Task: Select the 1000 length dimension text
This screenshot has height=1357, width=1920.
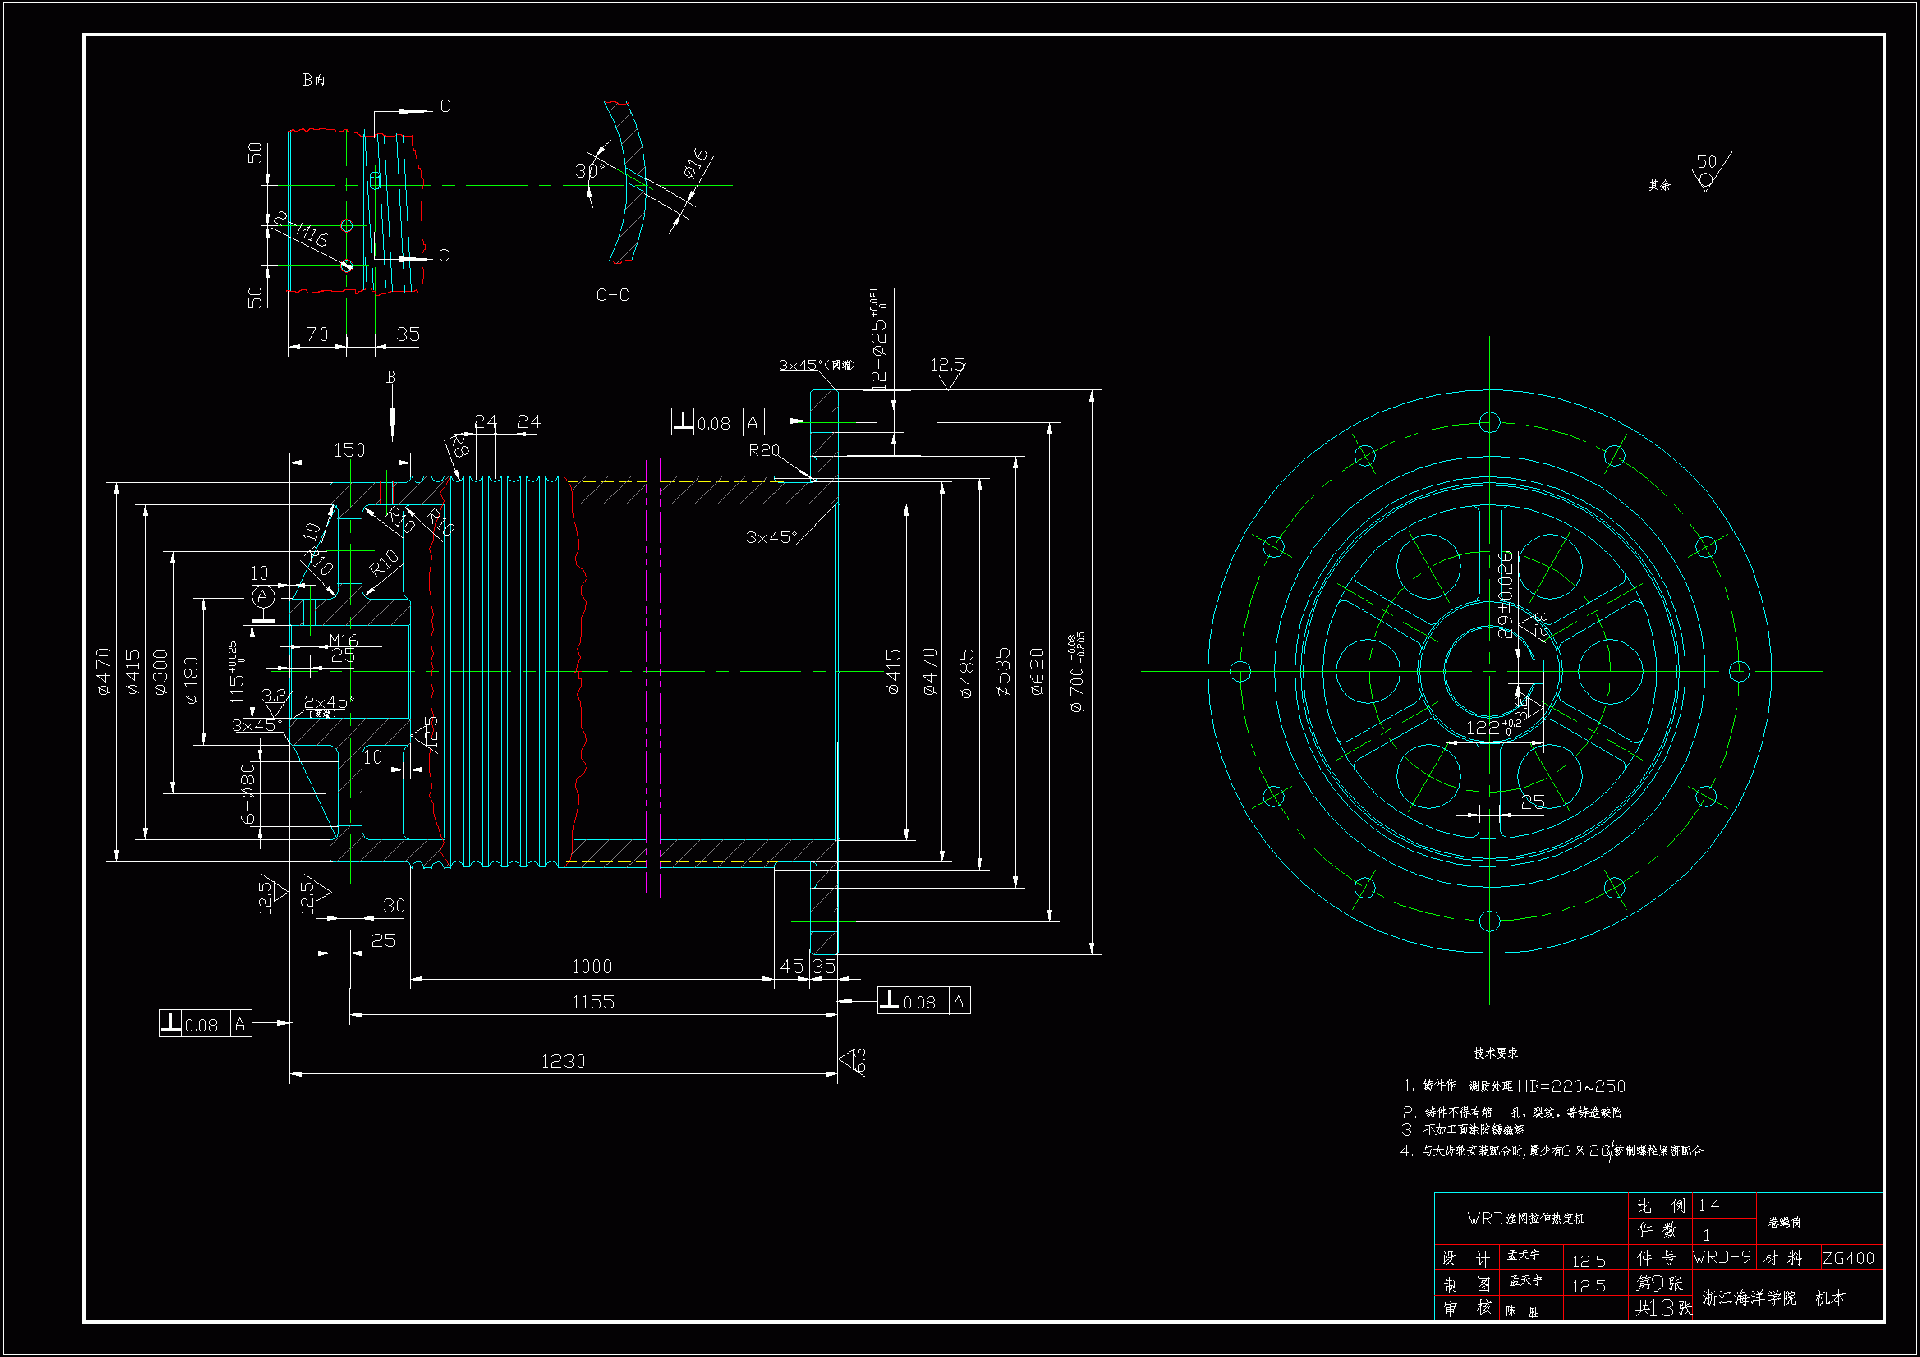Action: point(591,966)
